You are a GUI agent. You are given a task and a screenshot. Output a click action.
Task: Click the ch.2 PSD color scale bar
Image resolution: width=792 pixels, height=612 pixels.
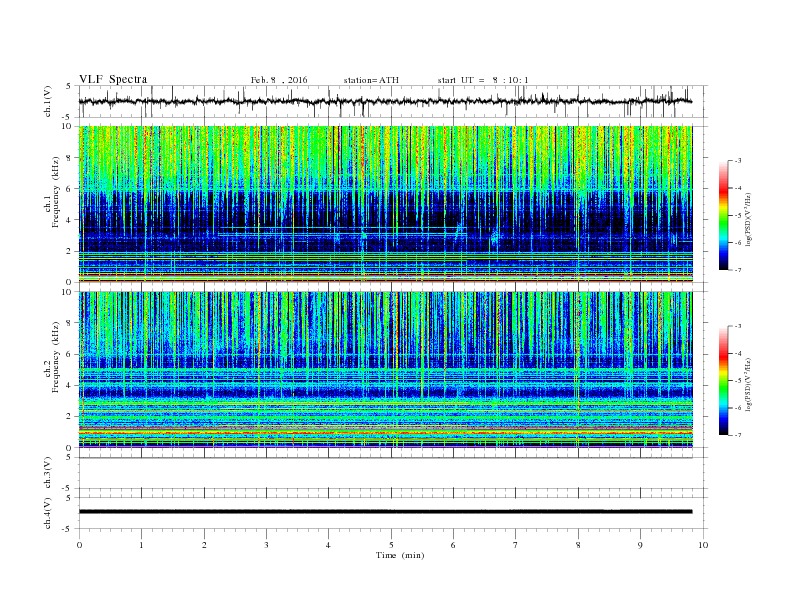(x=723, y=381)
